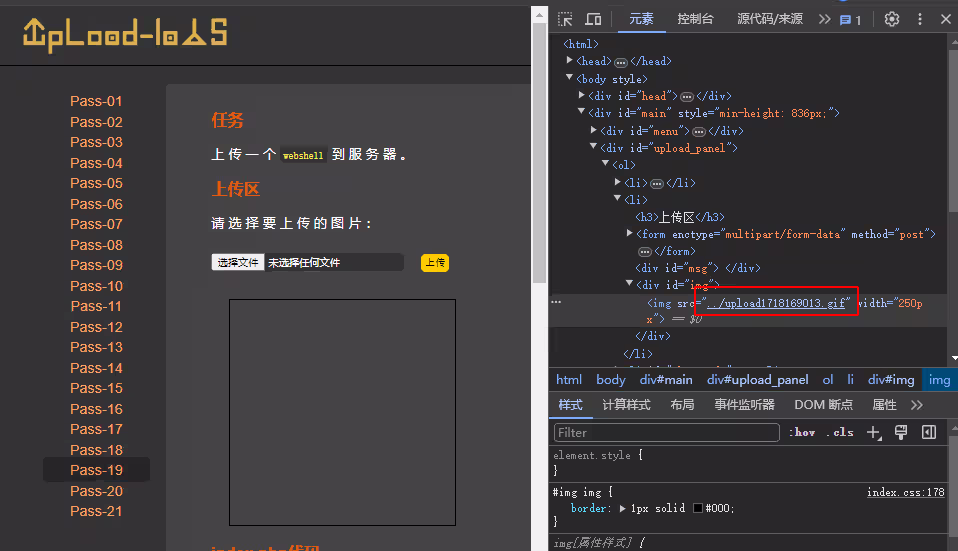The image size is (958, 551).
Task: Select the highlighted Pass-19 entry
Action: pos(96,470)
